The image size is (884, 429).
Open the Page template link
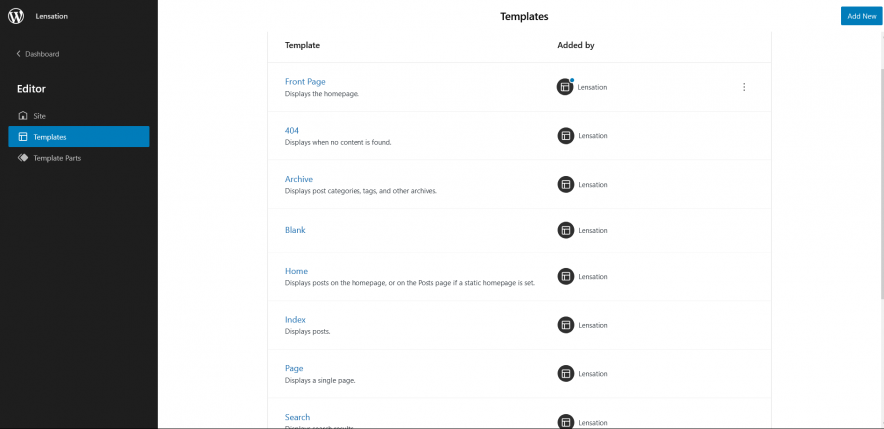[294, 368]
